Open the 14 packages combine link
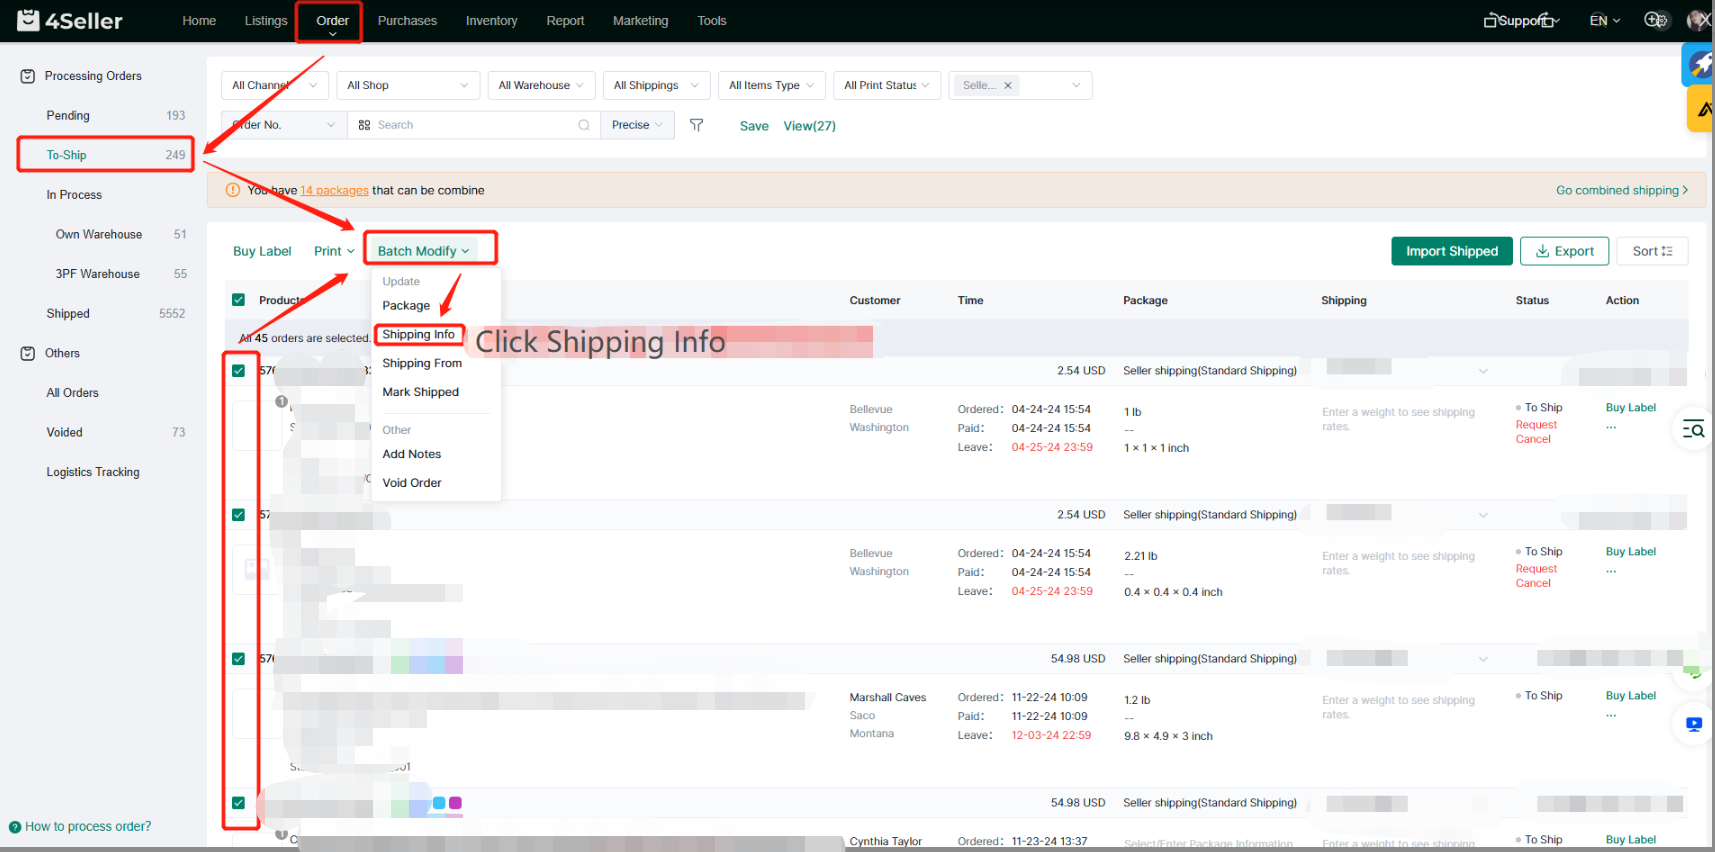This screenshot has height=852, width=1715. coord(334,191)
